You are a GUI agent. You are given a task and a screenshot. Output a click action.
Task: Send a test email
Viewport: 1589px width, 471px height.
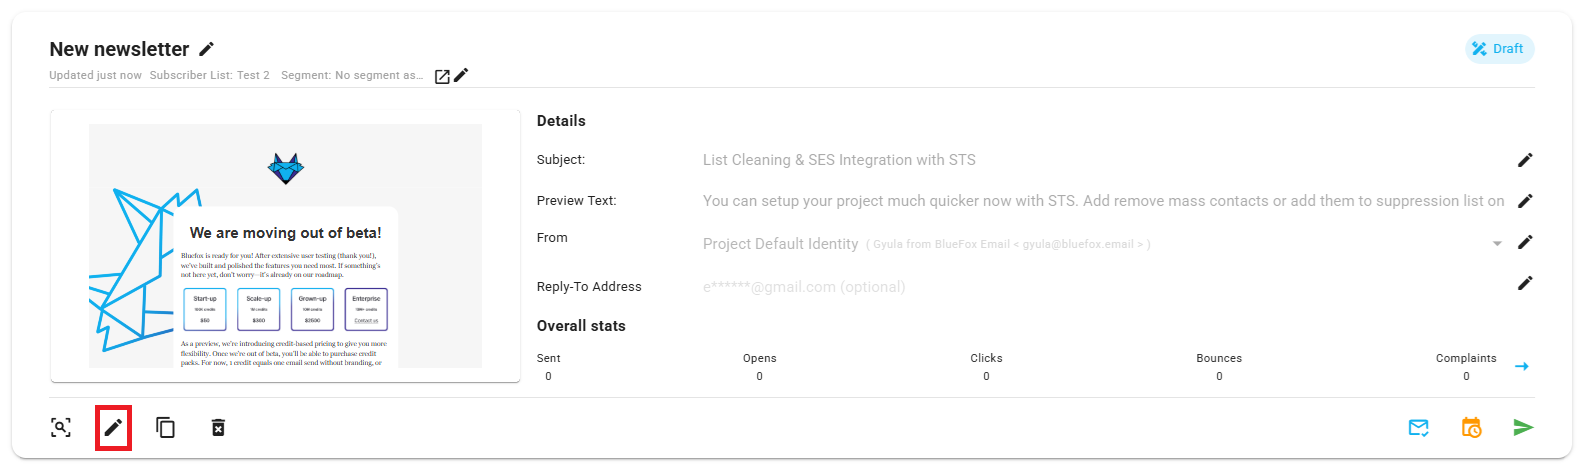[x=1418, y=428]
